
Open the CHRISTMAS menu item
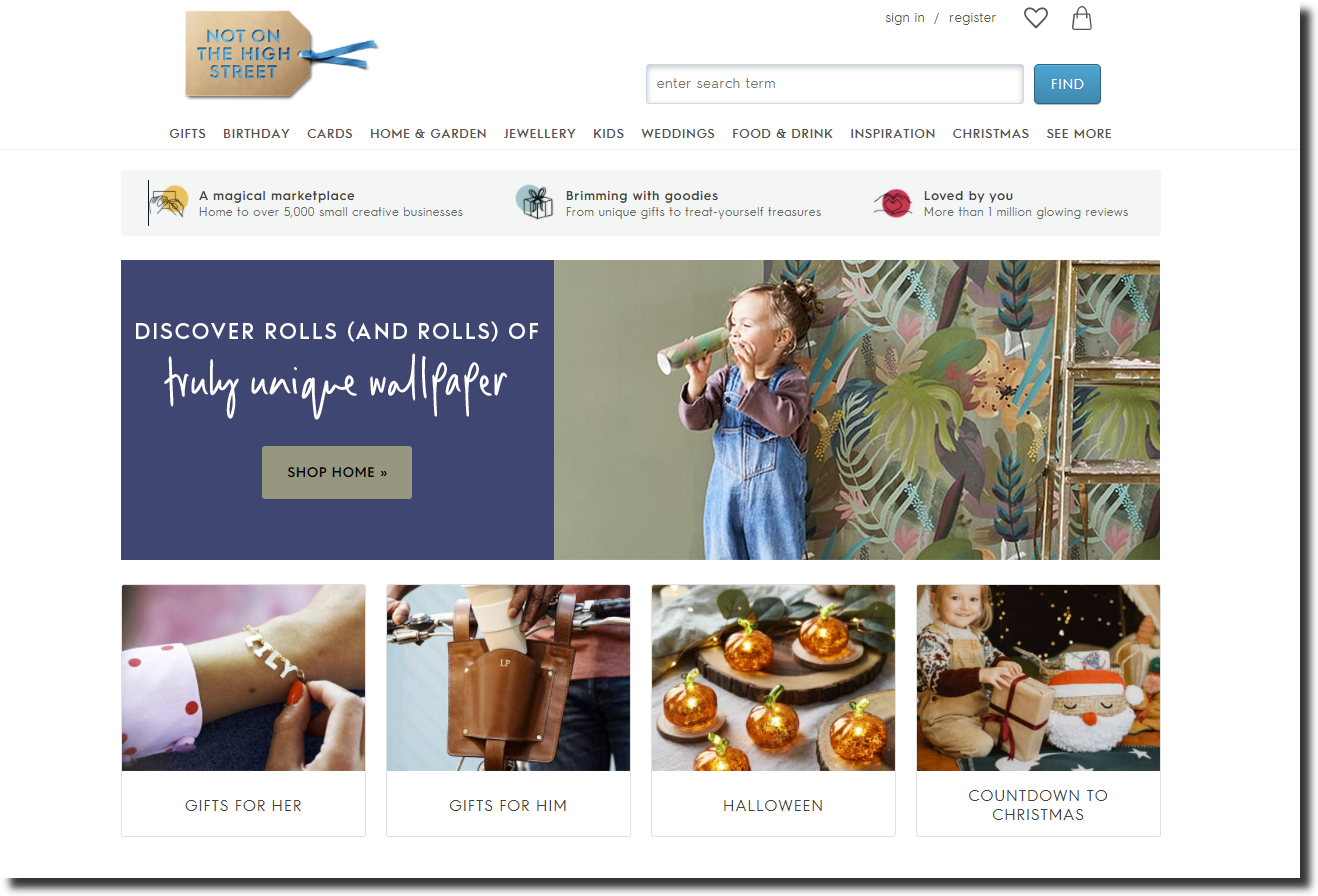coord(990,134)
